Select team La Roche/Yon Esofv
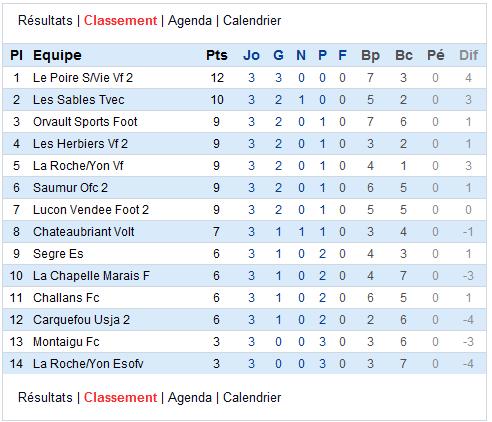The height and width of the screenshot is (422, 492). pyautogui.click(x=88, y=364)
